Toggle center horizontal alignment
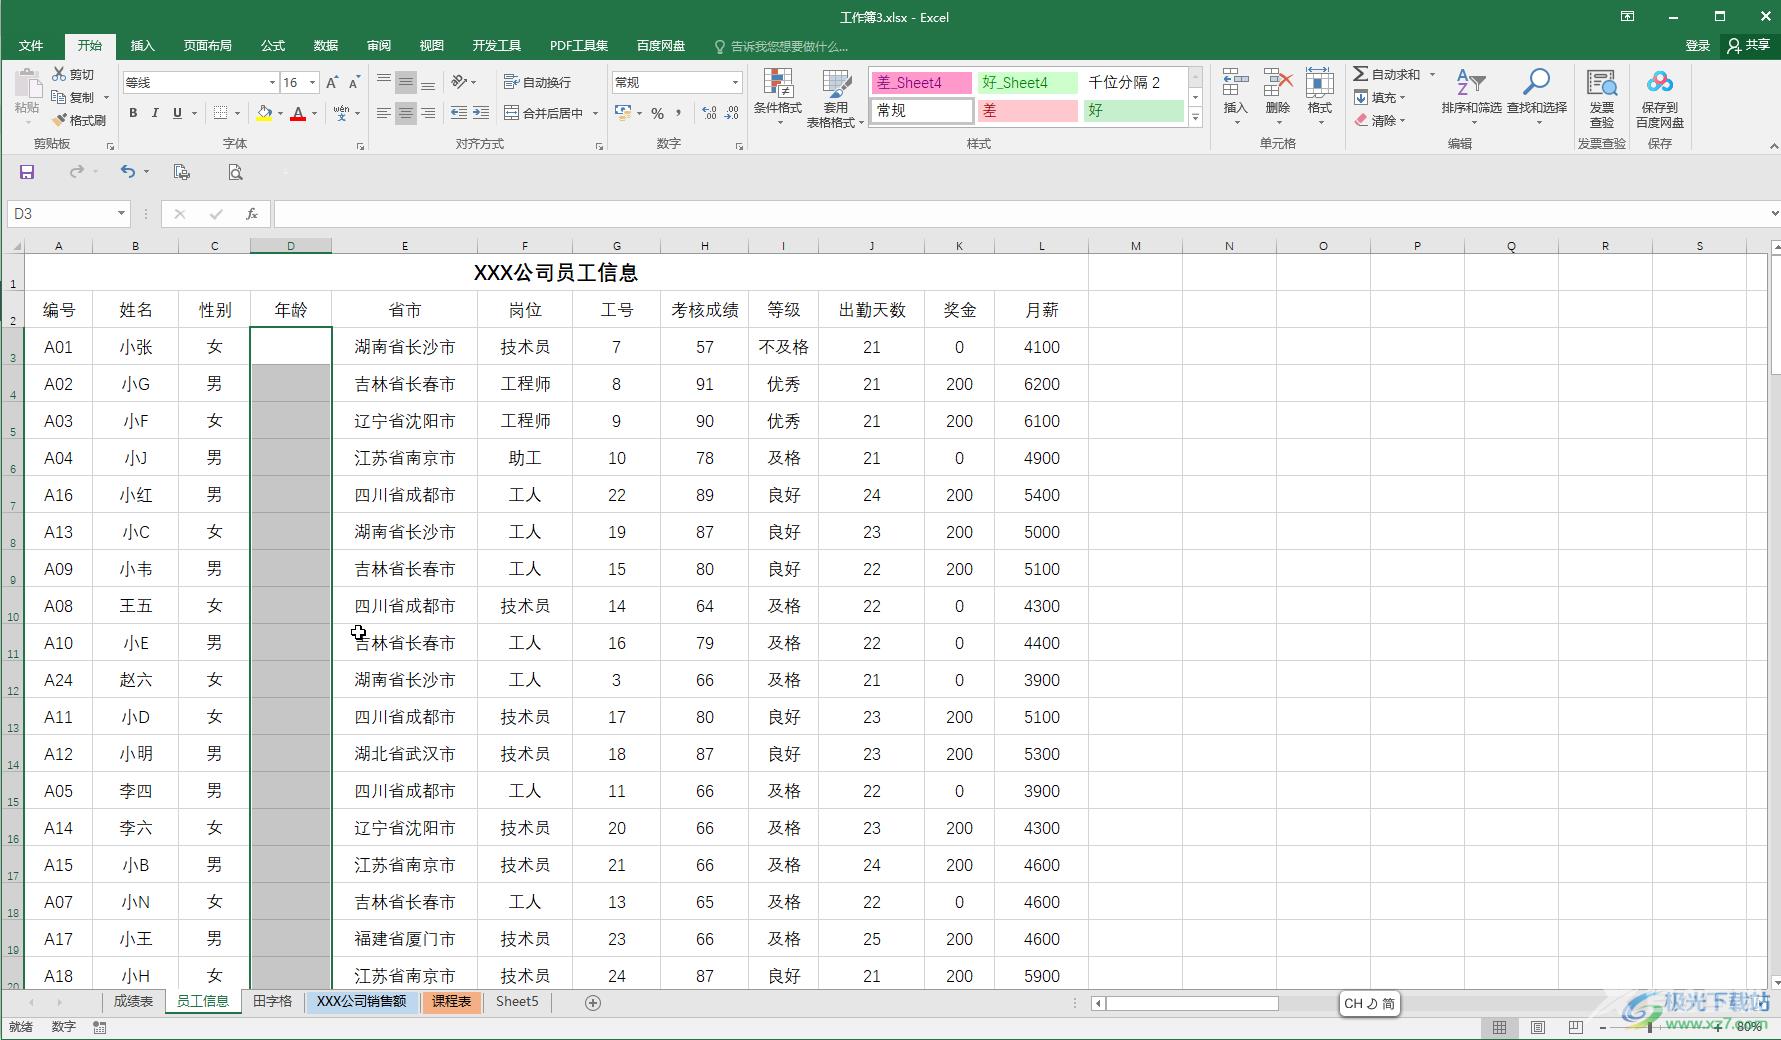The width and height of the screenshot is (1781, 1040). [405, 113]
